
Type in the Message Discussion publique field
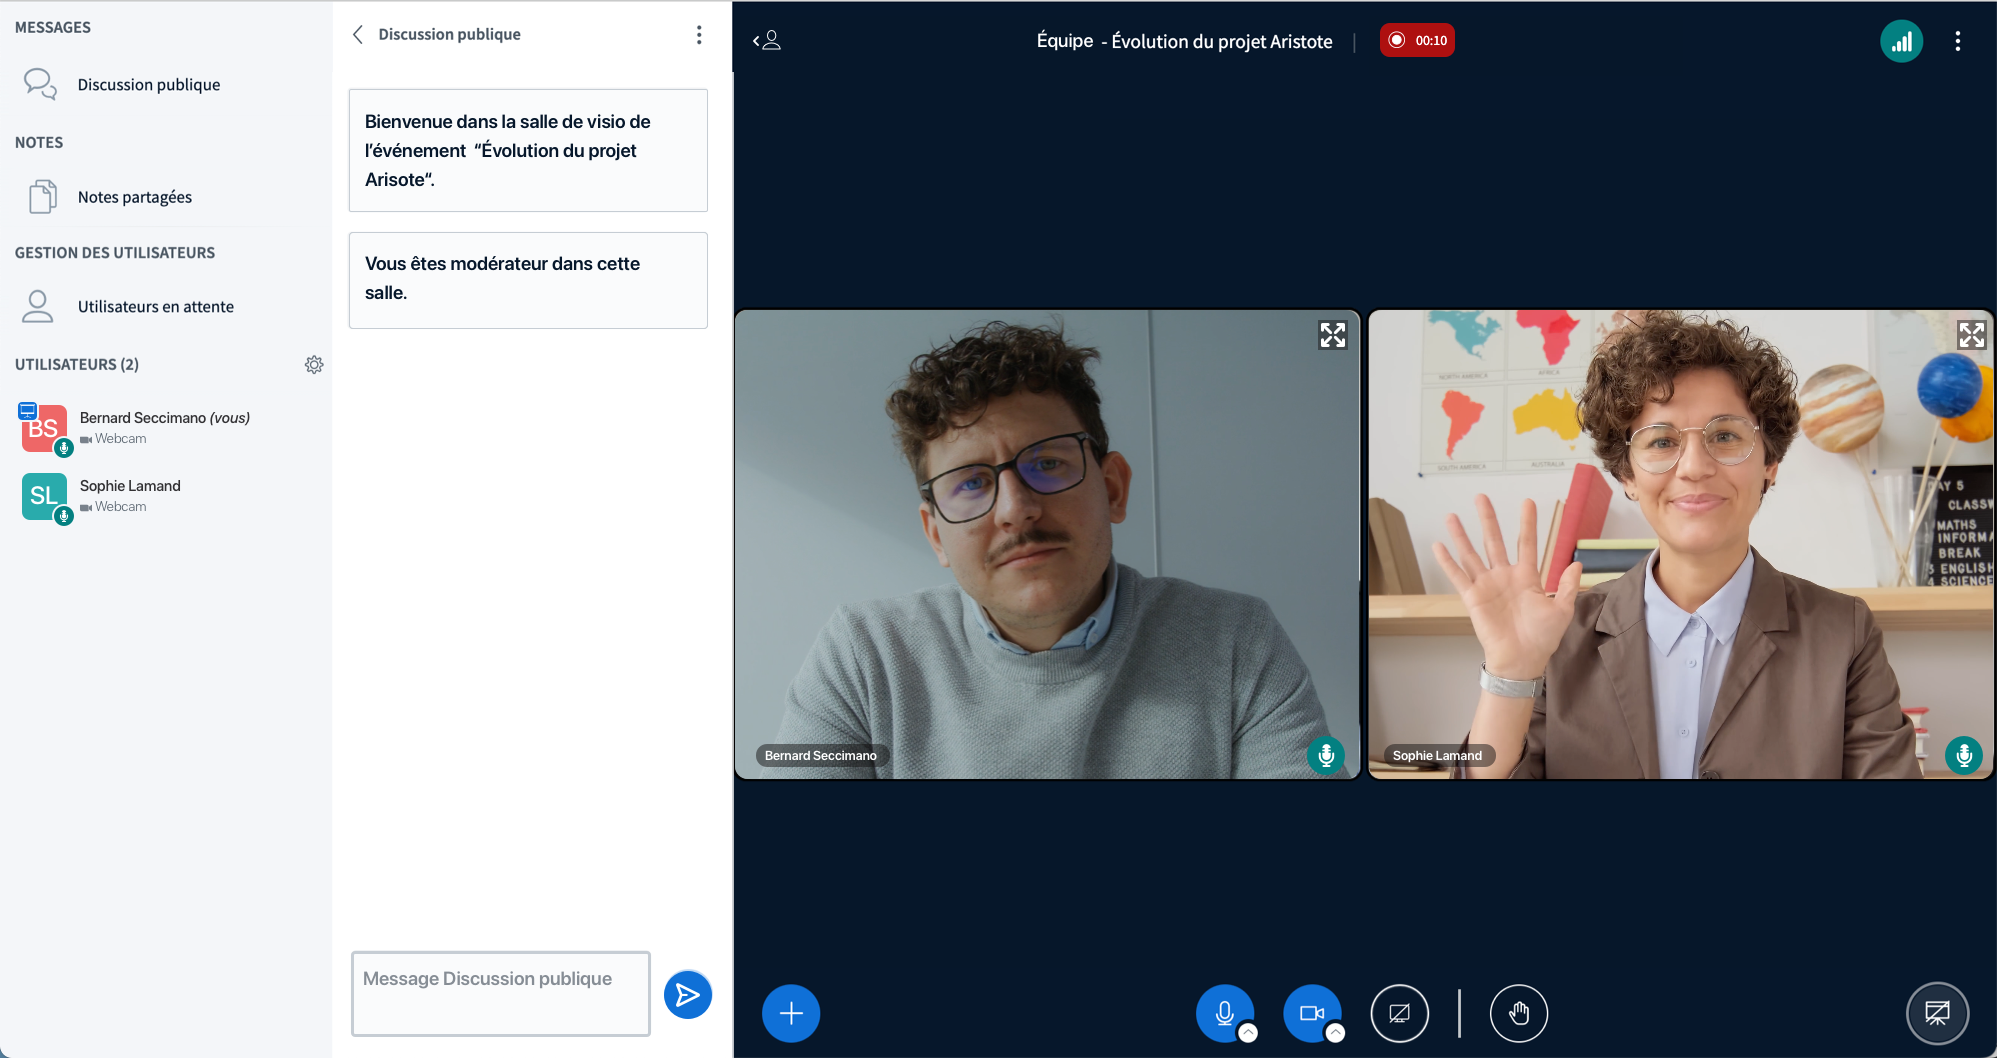pyautogui.click(x=500, y=993)
